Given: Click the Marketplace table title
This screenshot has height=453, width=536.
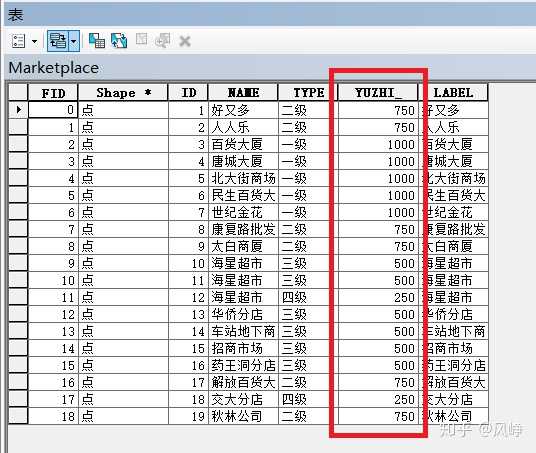Looking at the screenshot, I should coord(54,68).
